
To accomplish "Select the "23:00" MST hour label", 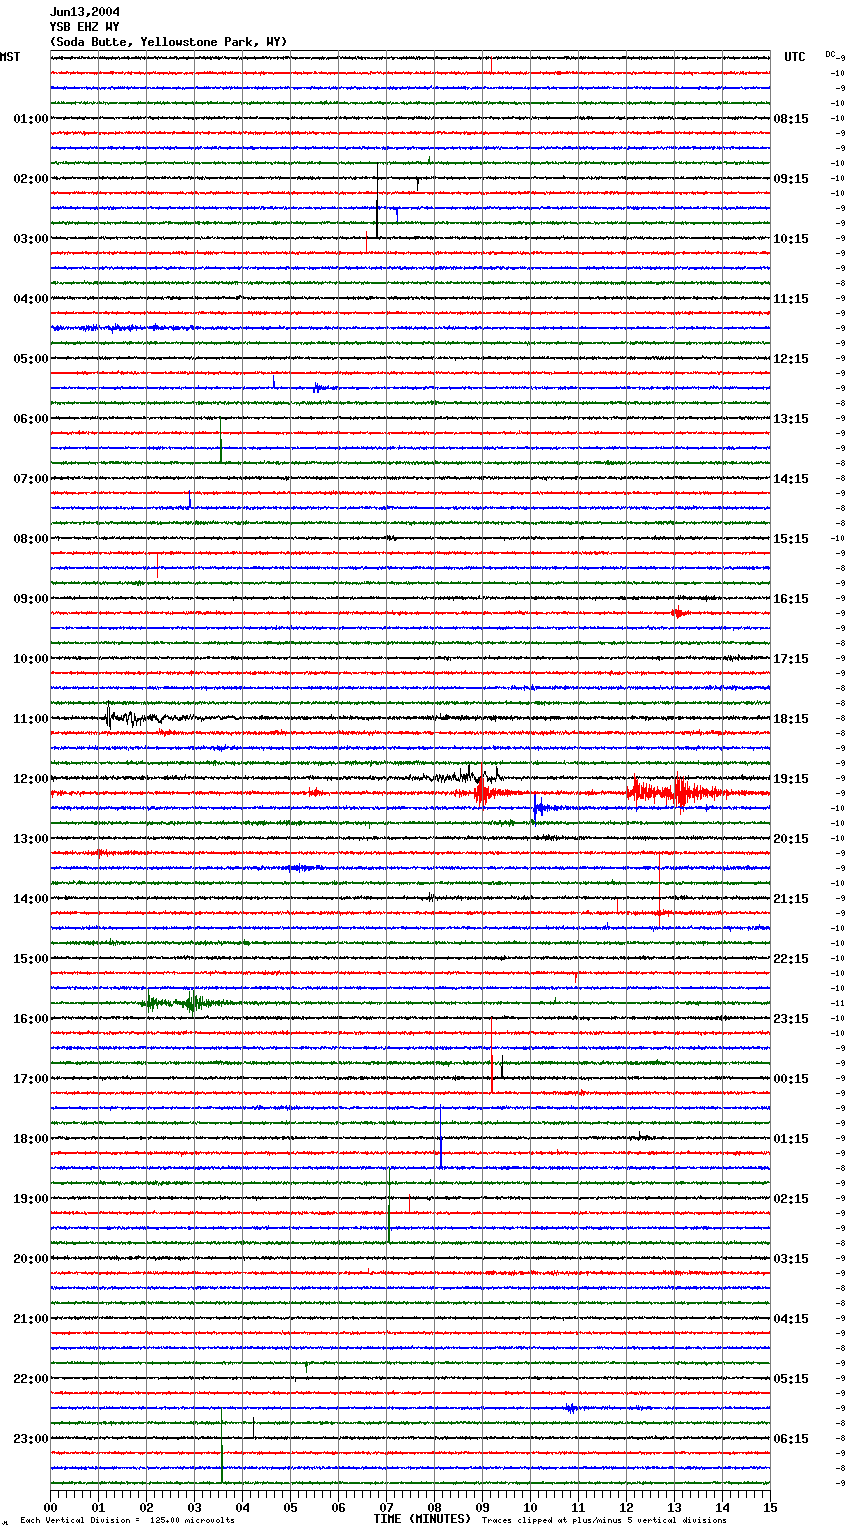I will pyautogui.click(x=31, y=1439).
